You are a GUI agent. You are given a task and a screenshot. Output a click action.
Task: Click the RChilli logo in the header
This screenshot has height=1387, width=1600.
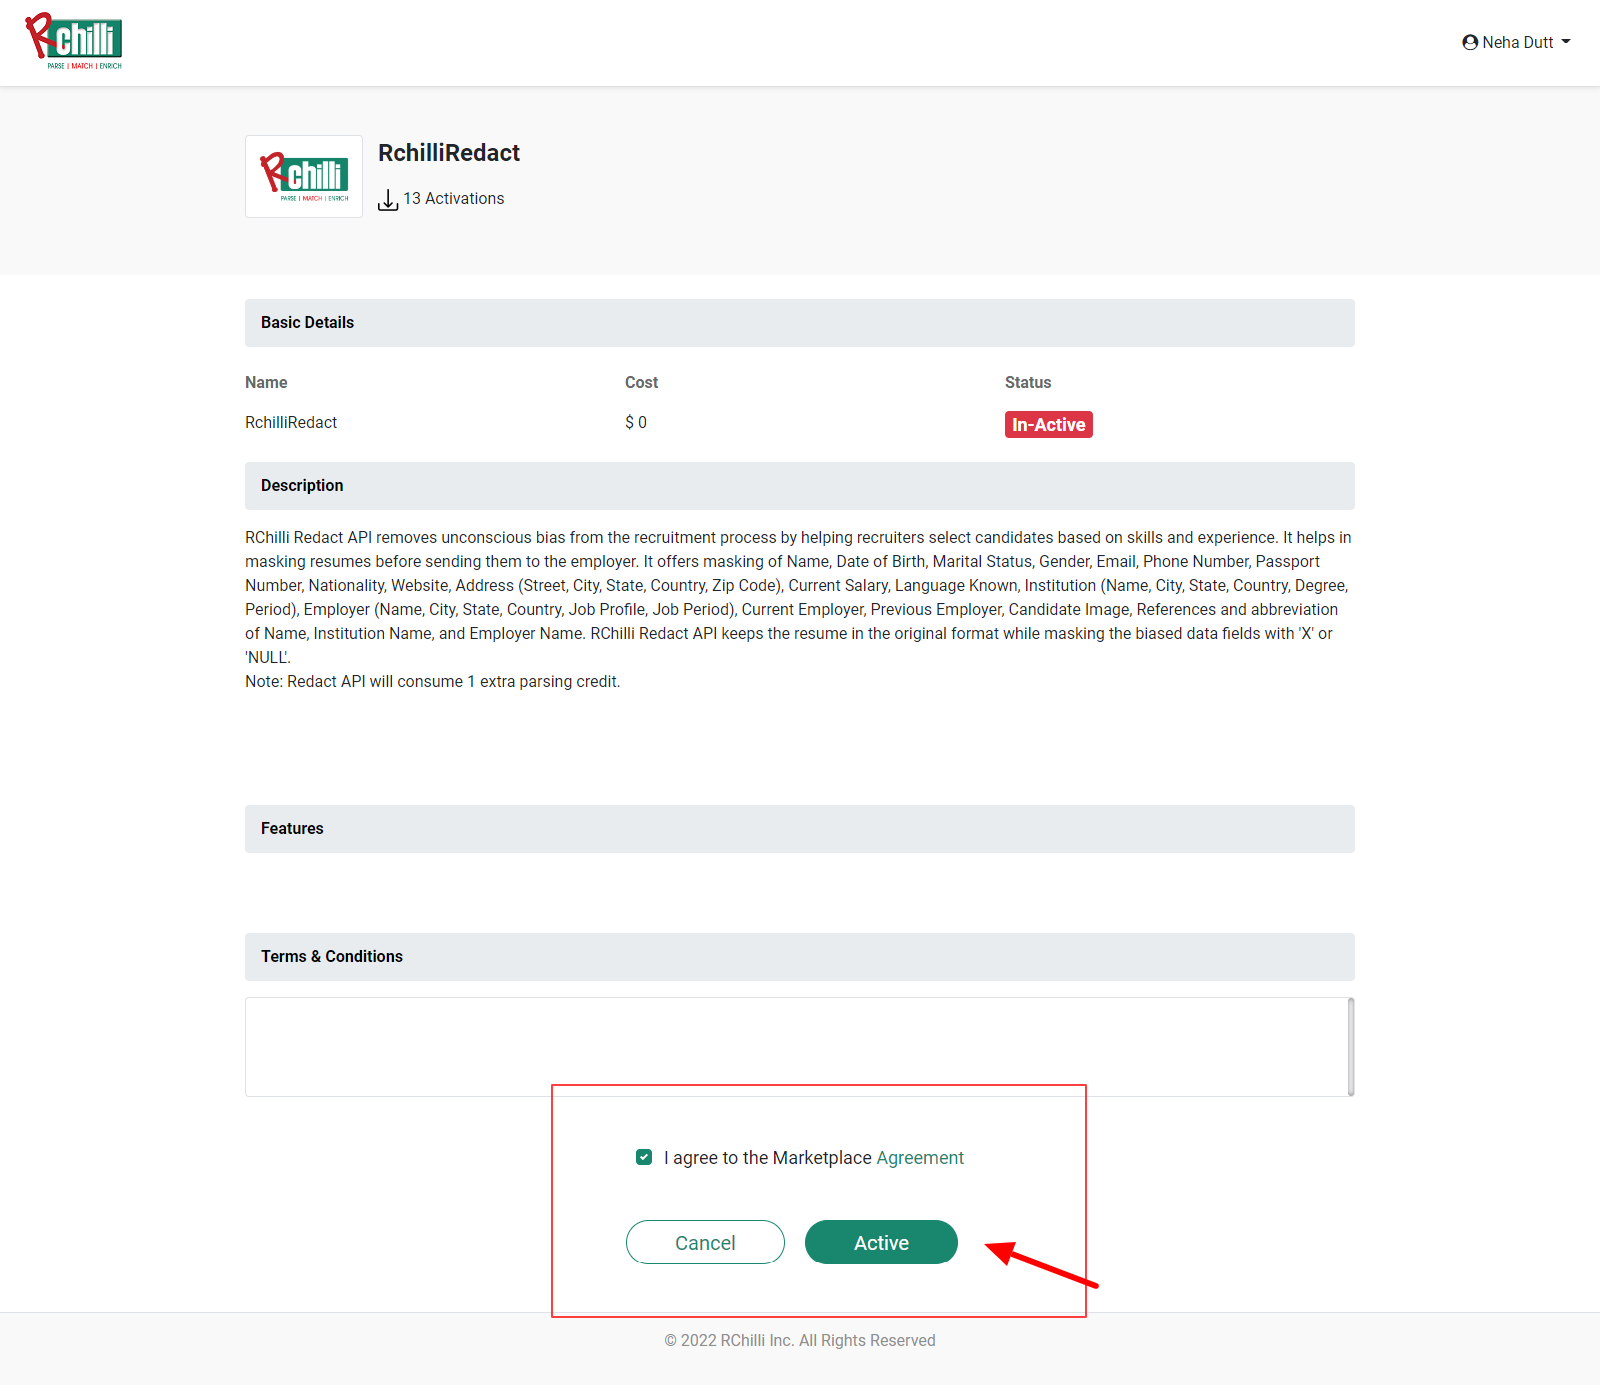tap(74, 41)
